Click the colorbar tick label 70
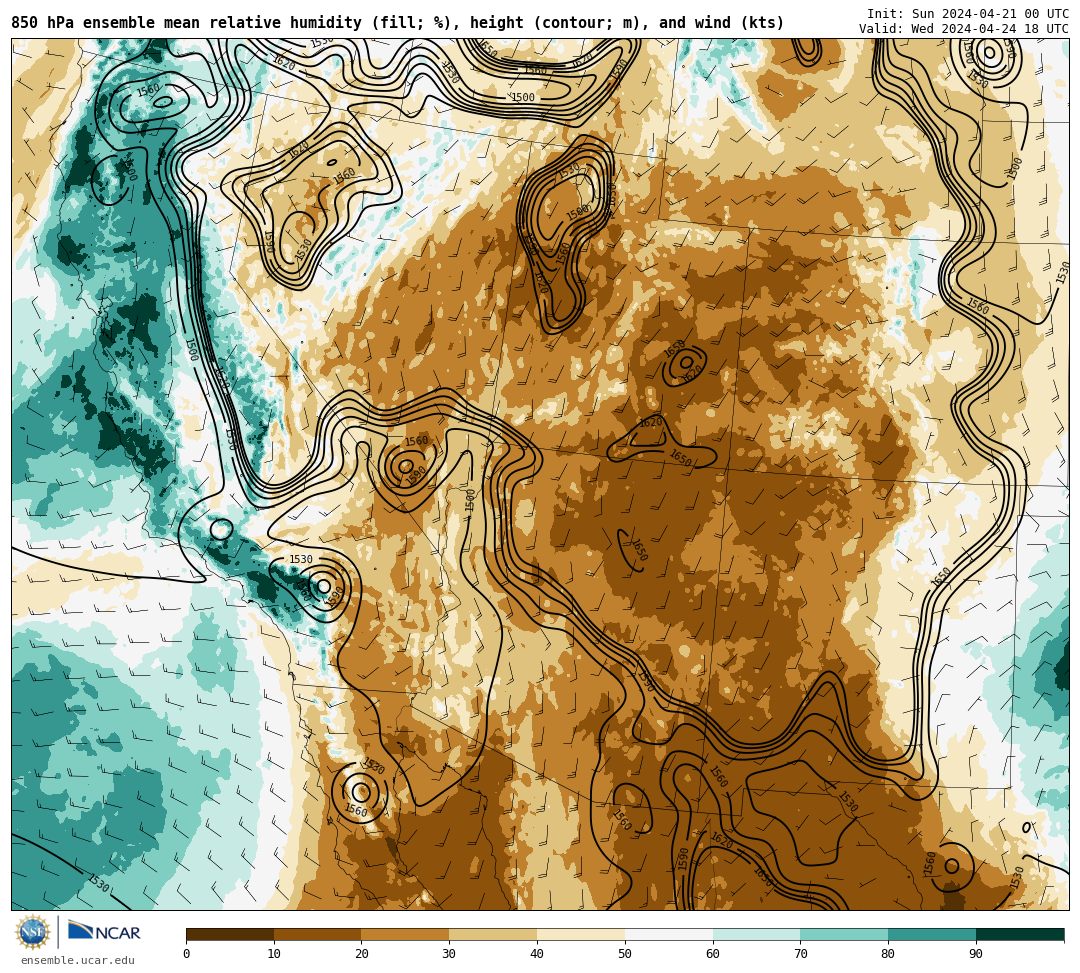Image resolution: width=1080 pixels, height=973 pixels. click(800, 954)
